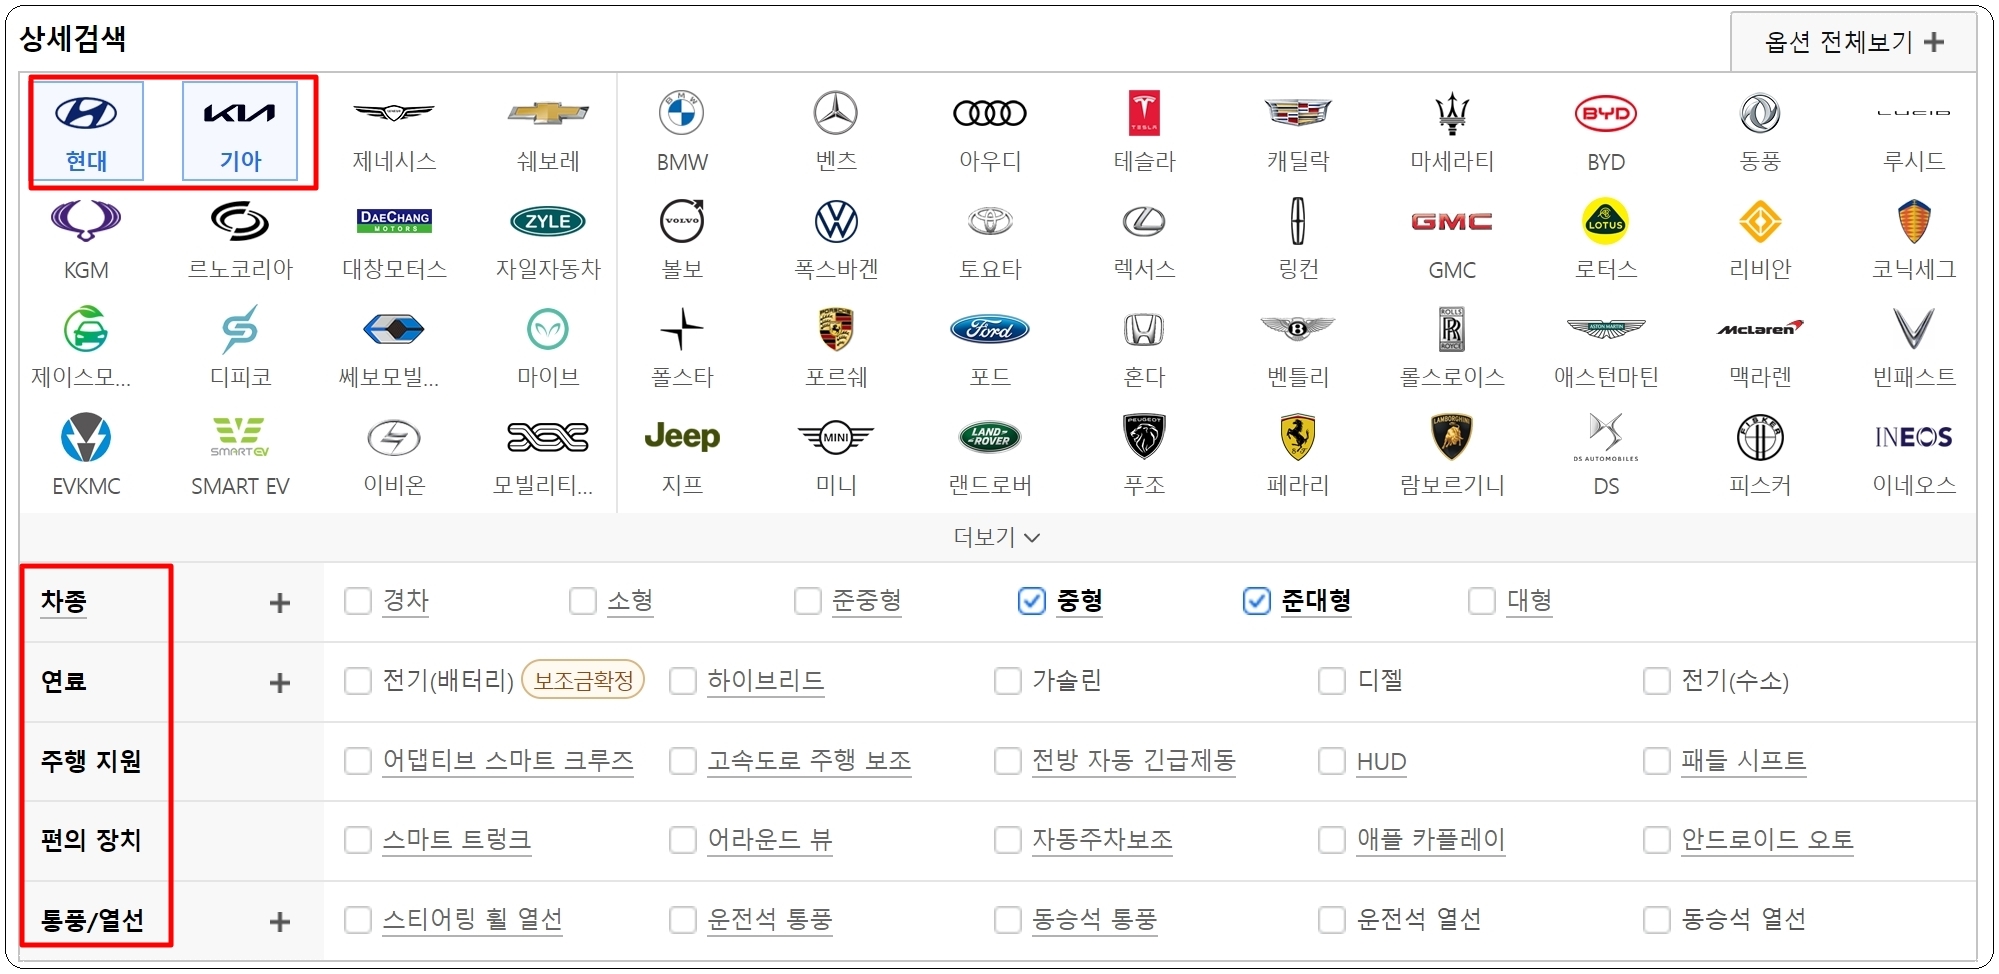Pick the GMC brand logo
The width and height of the screenshot is (1999, 974).
coord(1452,221)
